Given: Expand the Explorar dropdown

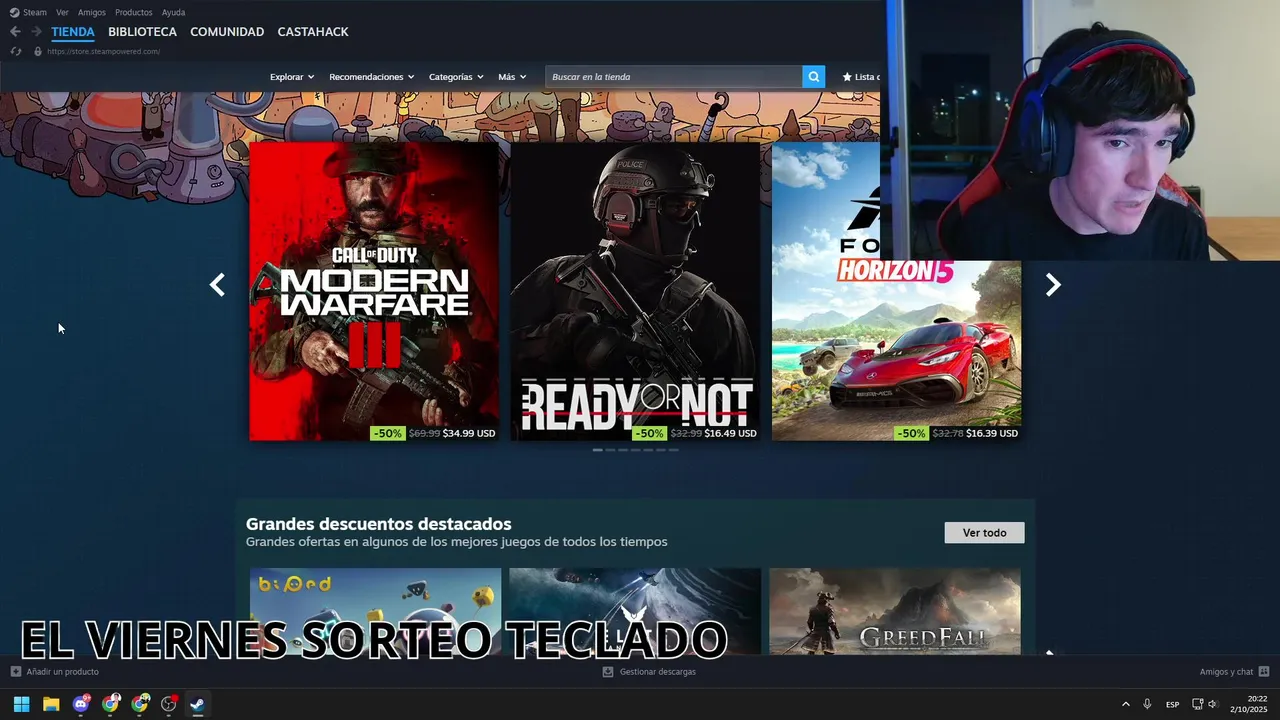Looking at the screenshot, I should [292, 77].
